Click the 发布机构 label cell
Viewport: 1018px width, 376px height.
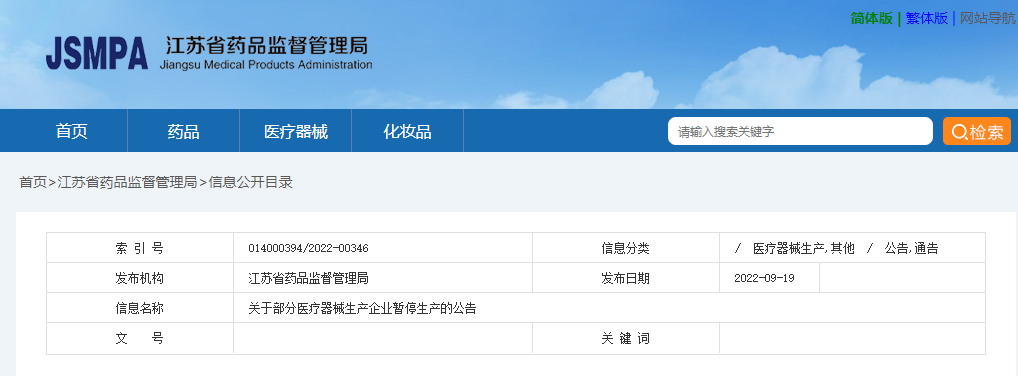[140, 278]
